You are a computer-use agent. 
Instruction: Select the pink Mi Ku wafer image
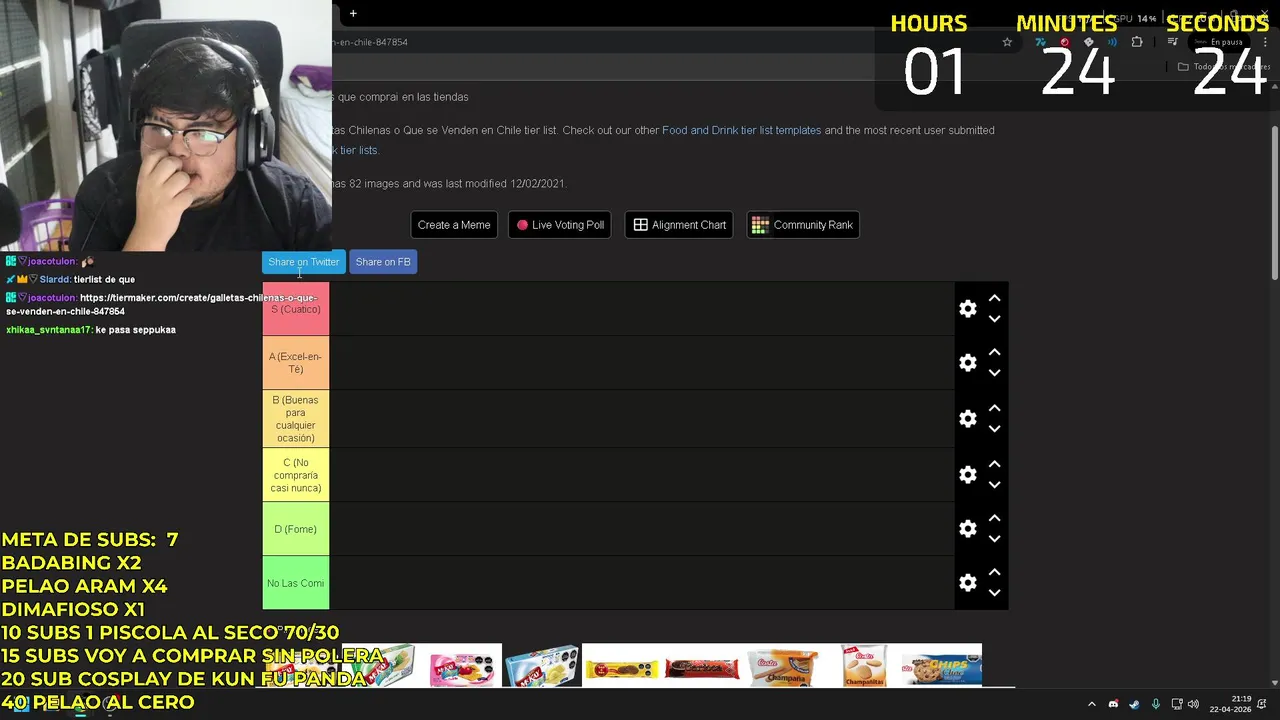click(x=461, y=666)
